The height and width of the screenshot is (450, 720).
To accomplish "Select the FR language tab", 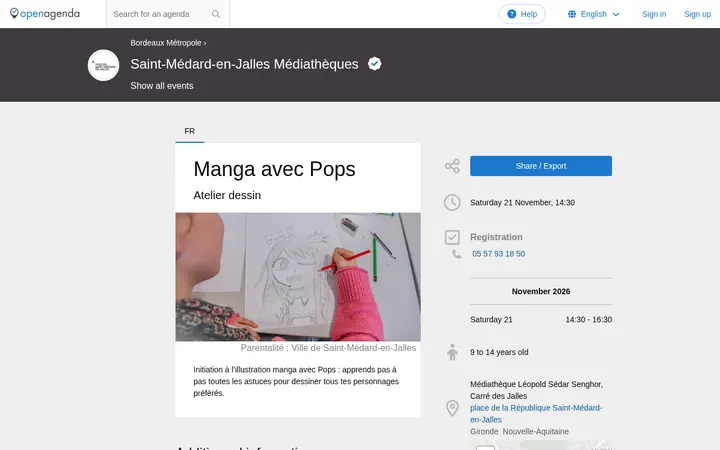I will point(190,131).
